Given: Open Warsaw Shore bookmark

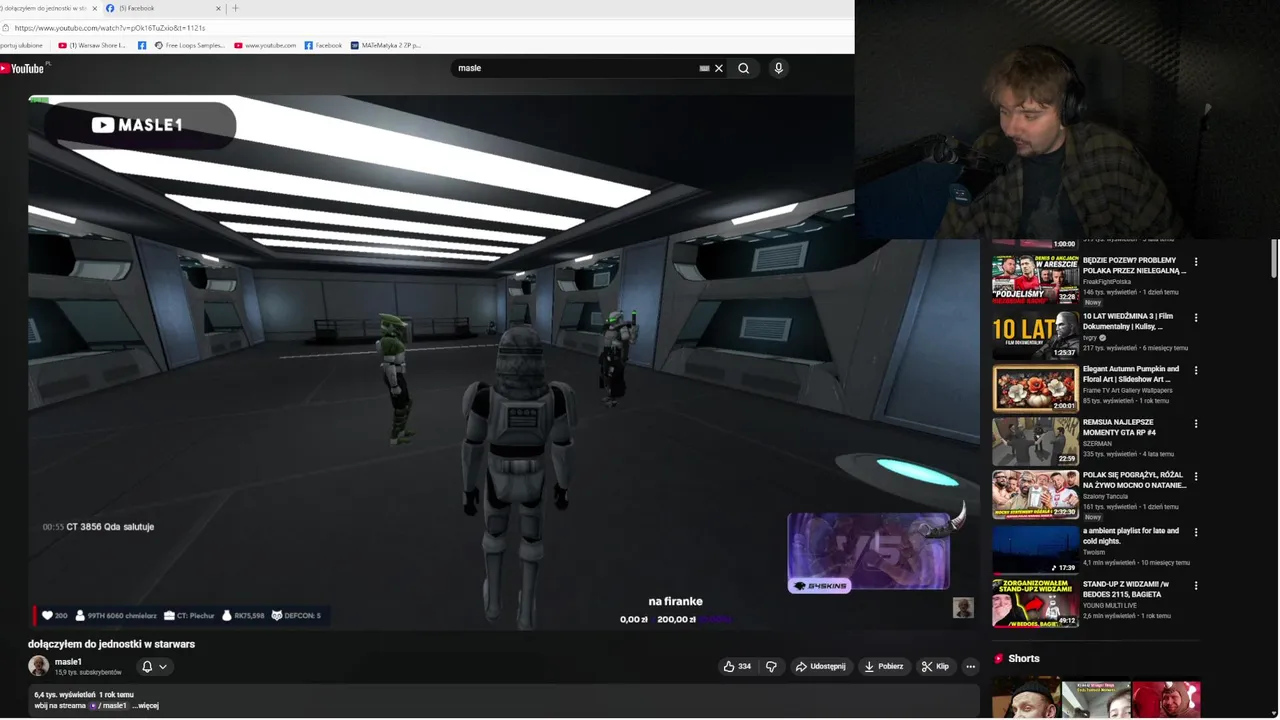Looking at the screenshot, I should [x=92, y=45].
